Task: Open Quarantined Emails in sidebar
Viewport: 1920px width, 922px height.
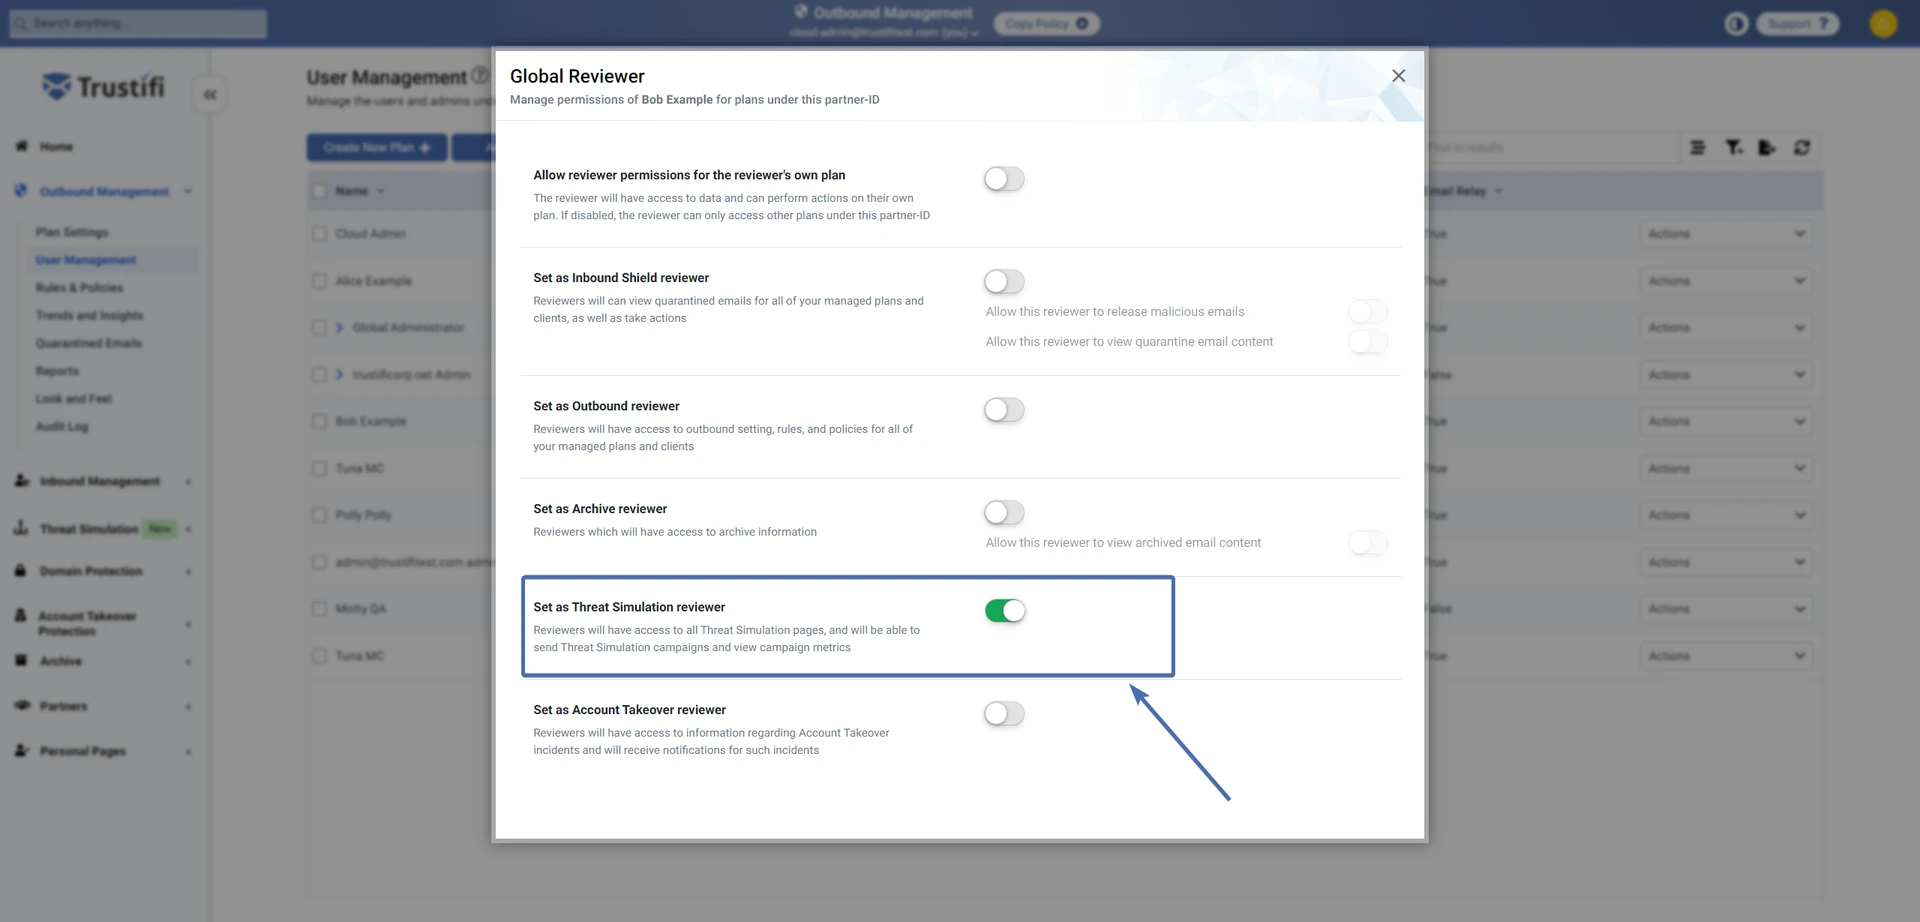Action: [x=89, y=343]
